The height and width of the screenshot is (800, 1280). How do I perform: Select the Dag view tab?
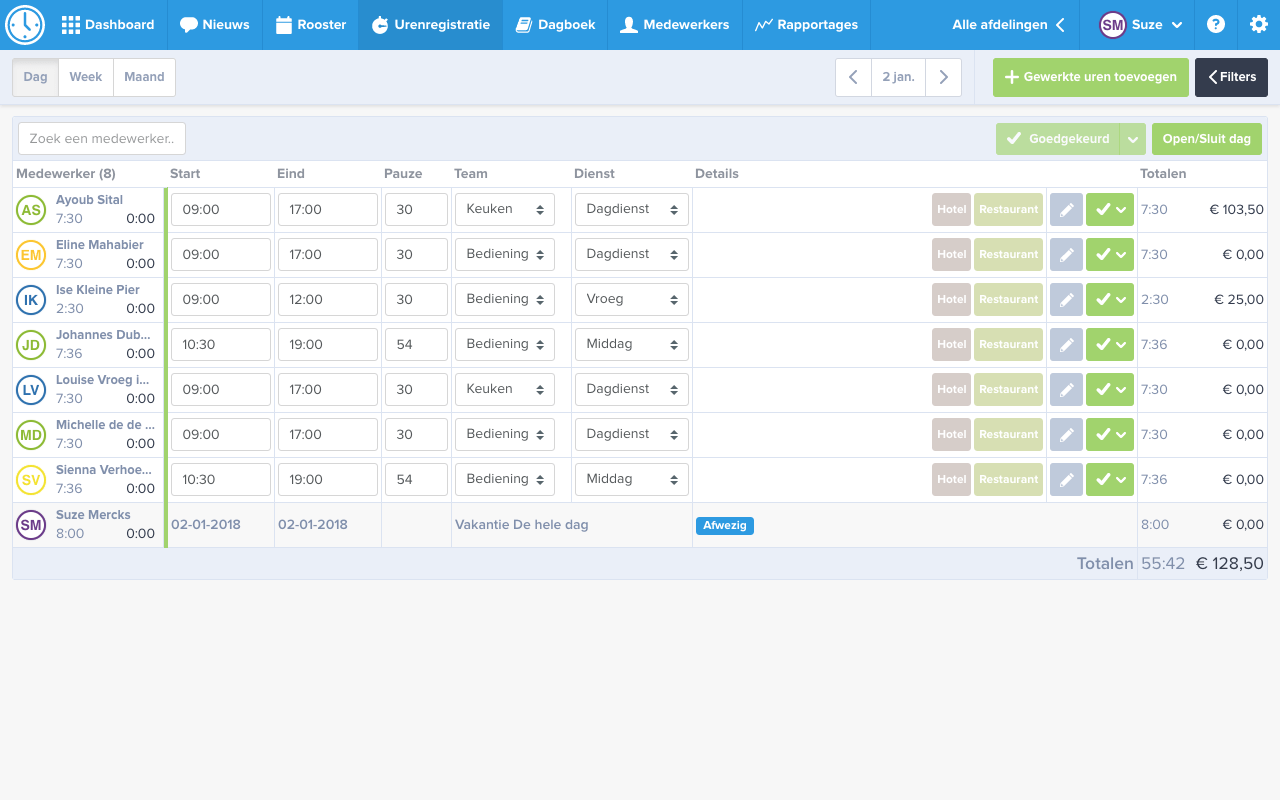(35, 77)
